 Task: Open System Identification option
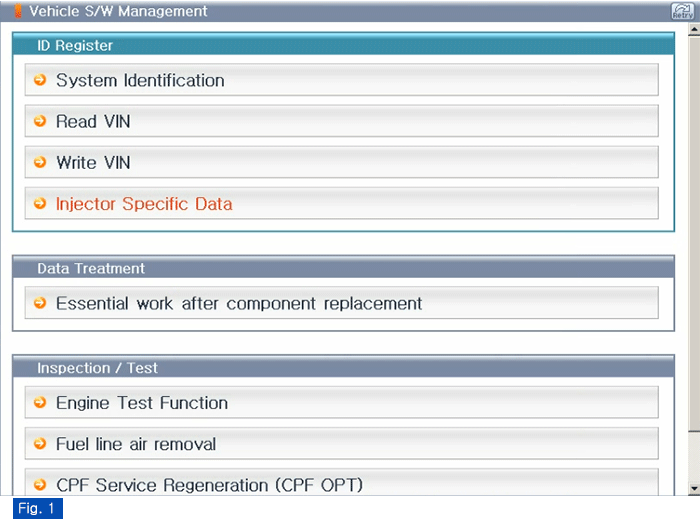click(342, 80)
